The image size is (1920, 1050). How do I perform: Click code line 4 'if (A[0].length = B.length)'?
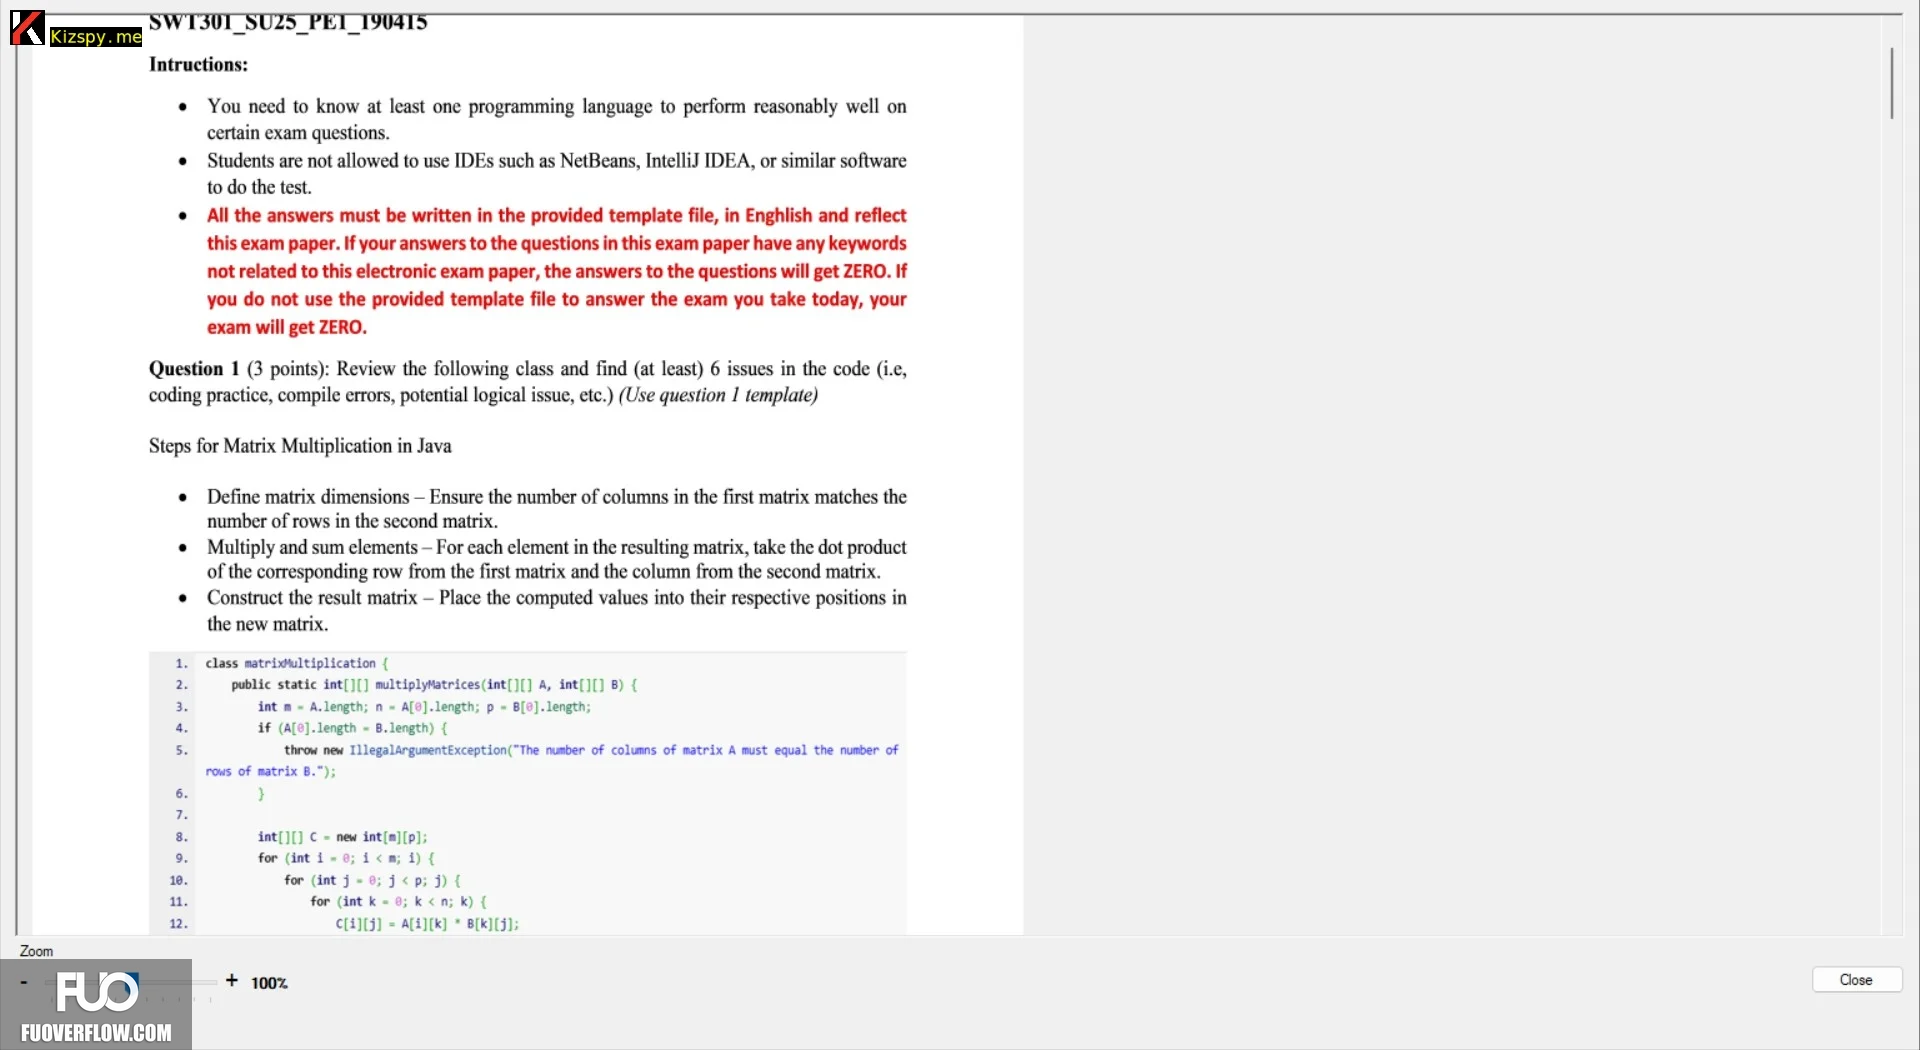point(353,728)
